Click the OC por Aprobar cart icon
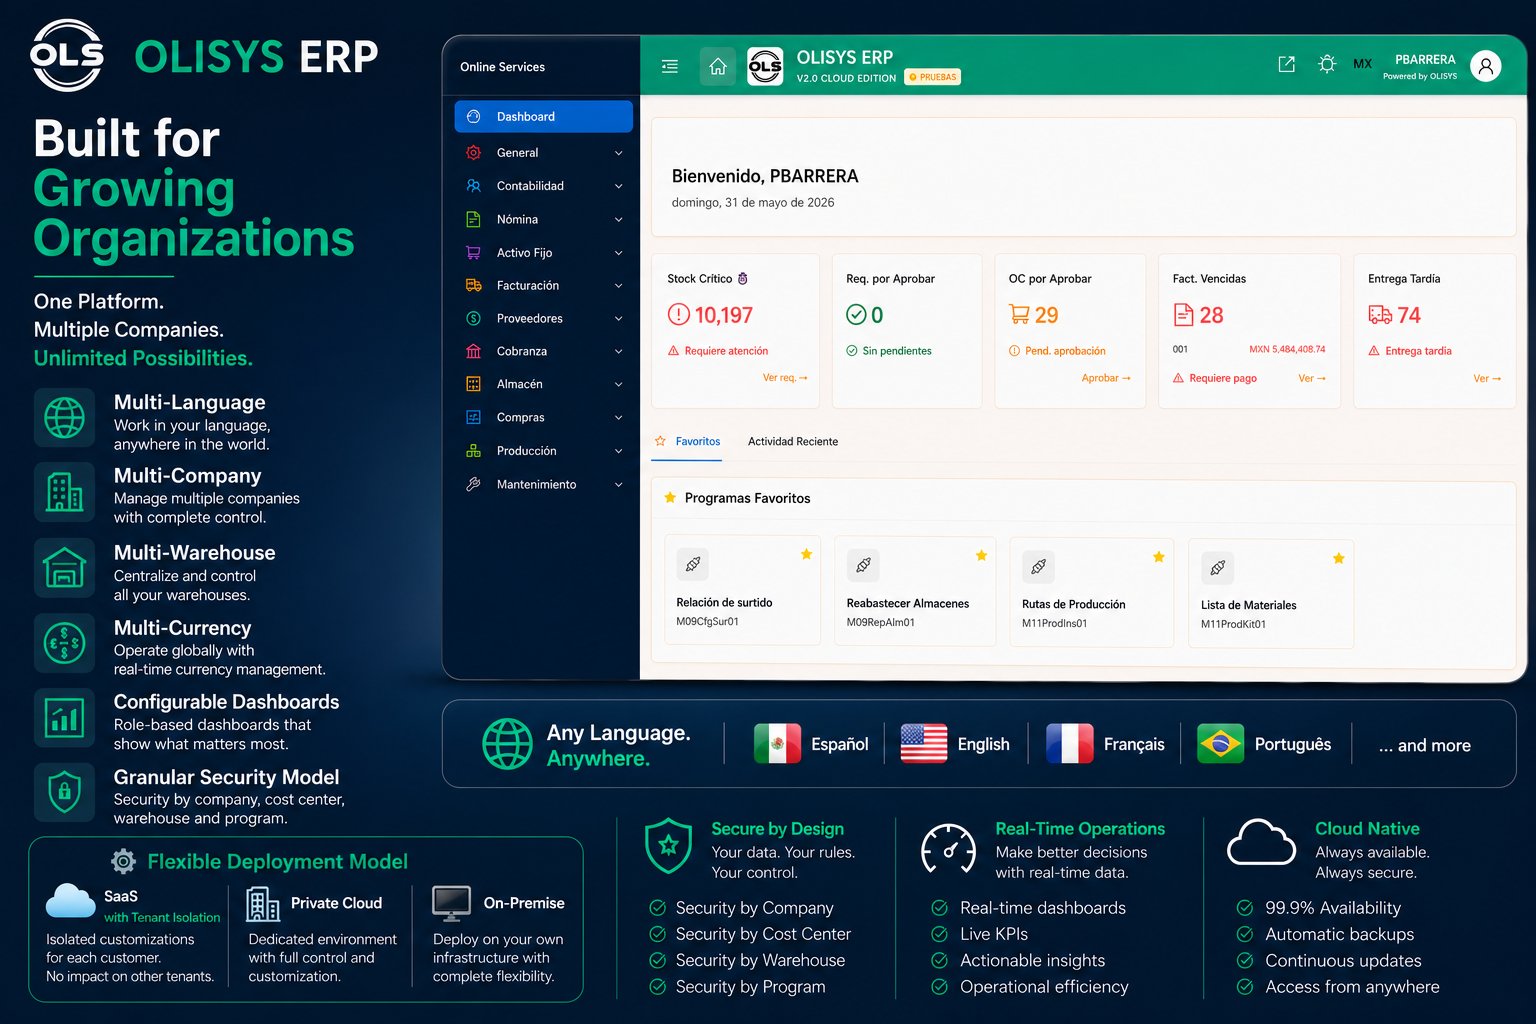This screenshot has width=1536, height=1024. pyautogui.click(x=1019, y=315)
